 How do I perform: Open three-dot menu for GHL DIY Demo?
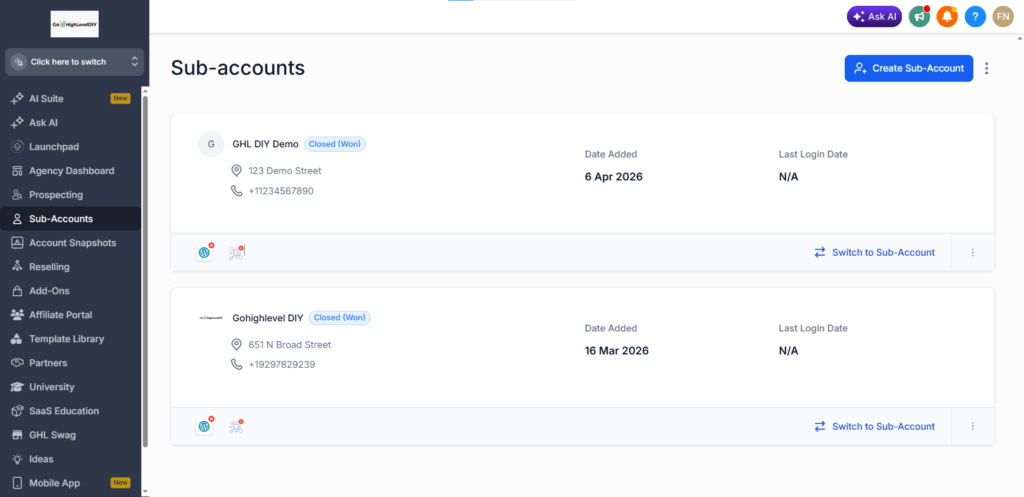(972, 252)
